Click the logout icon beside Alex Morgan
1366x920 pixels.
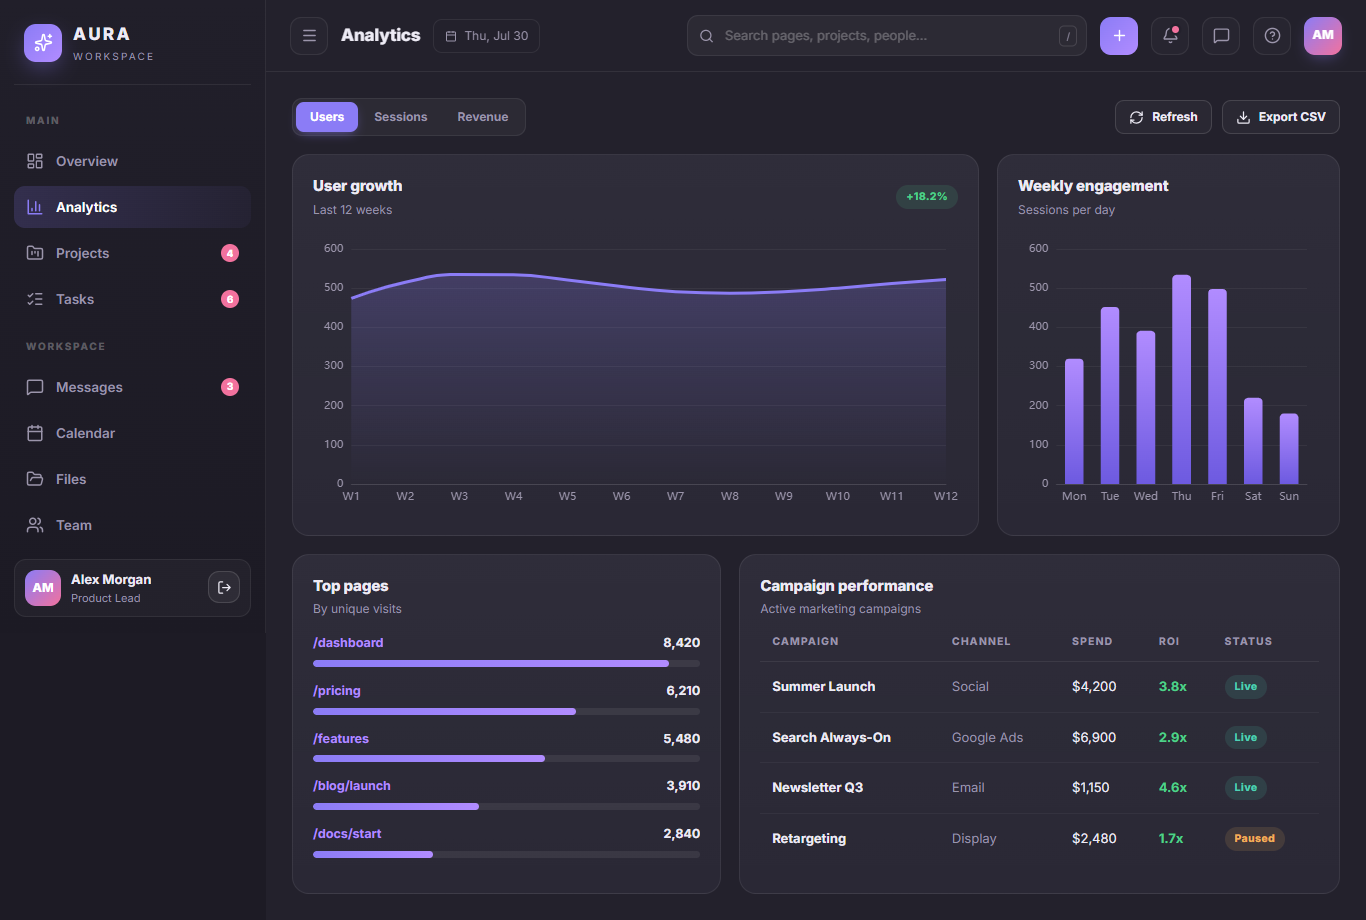coord(224,587)
